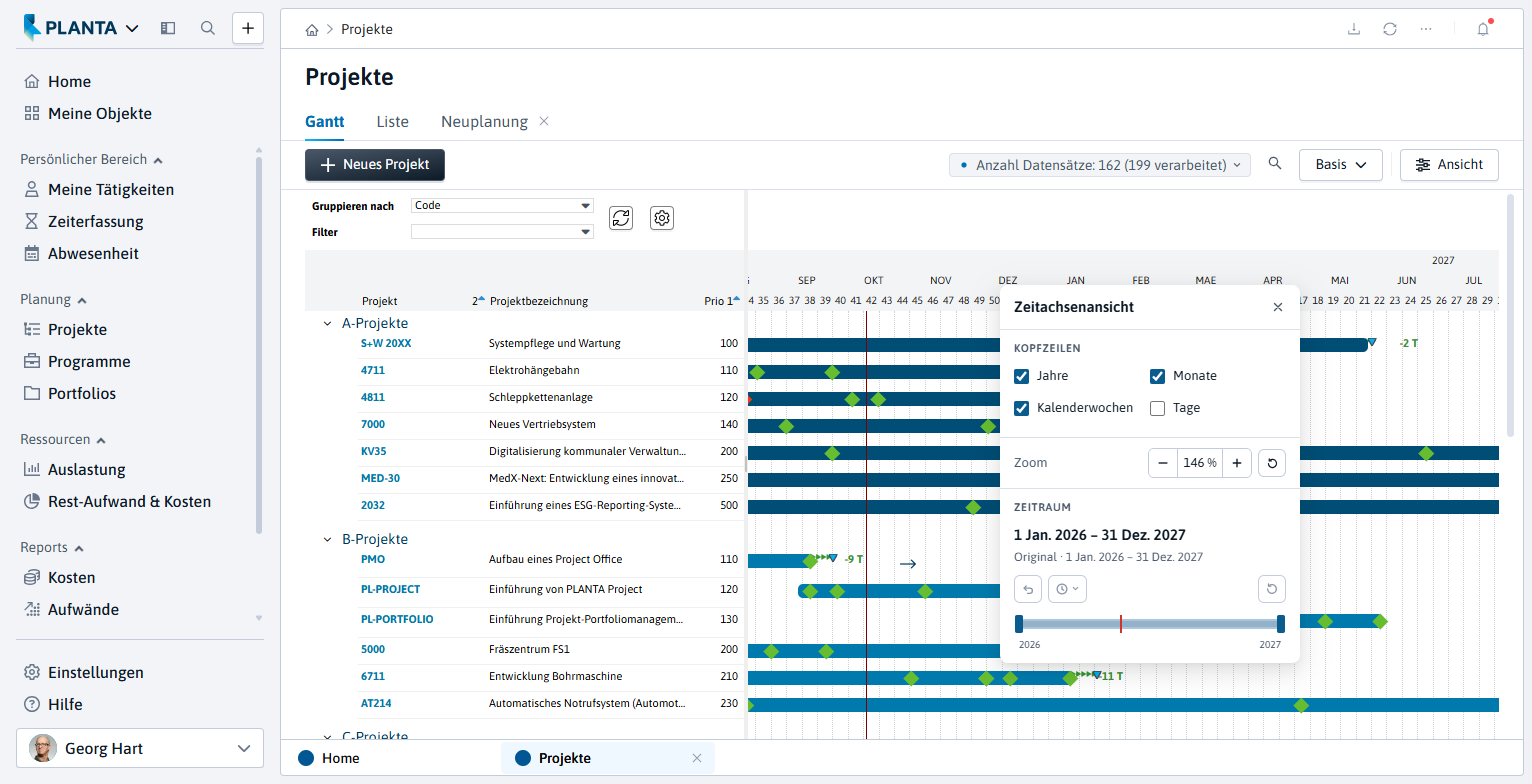Increase the timeline zoom with the plus button
Image resolution: width=1532 pixels, height=784 pixels.
point(1237,463)
